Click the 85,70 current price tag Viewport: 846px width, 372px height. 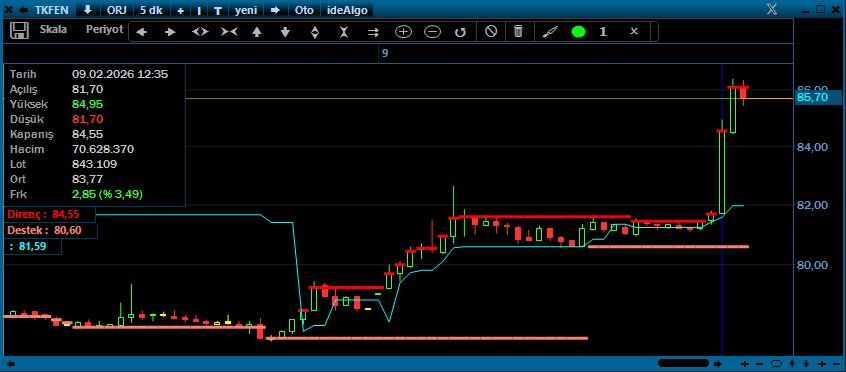click(x=817, y=98)
